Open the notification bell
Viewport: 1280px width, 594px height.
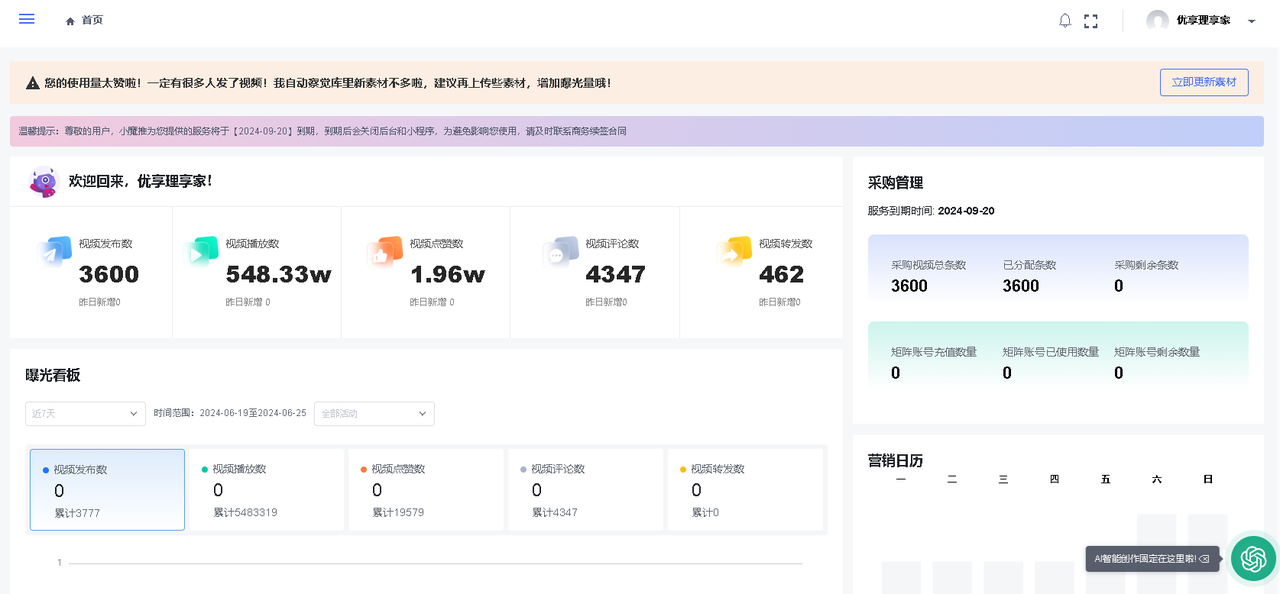pos(1064,19)
